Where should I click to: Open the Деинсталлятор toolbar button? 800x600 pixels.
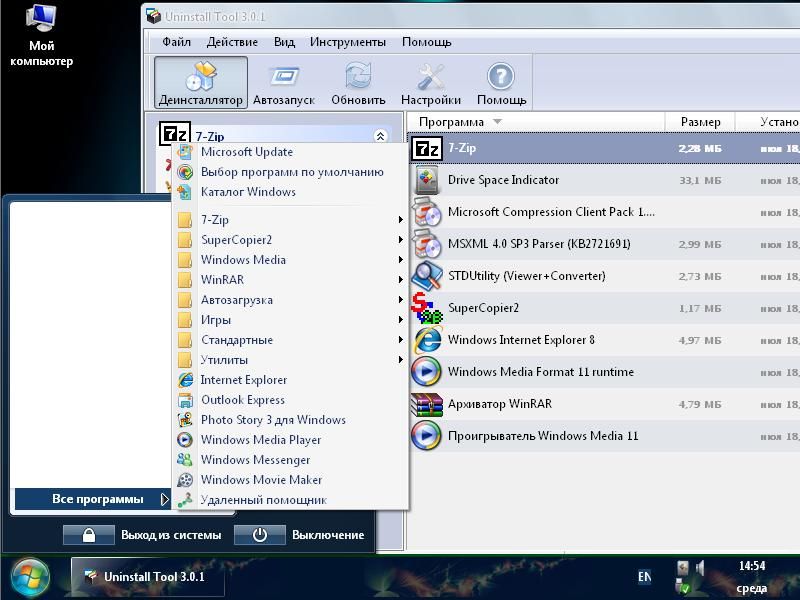(x=201, y=82)
